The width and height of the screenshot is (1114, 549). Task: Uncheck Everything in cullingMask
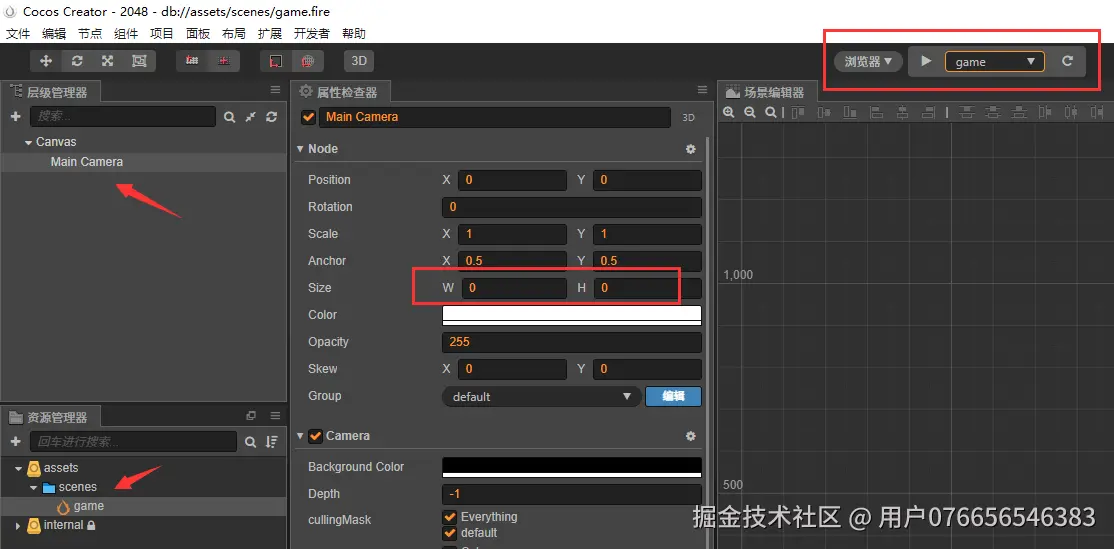449,517
